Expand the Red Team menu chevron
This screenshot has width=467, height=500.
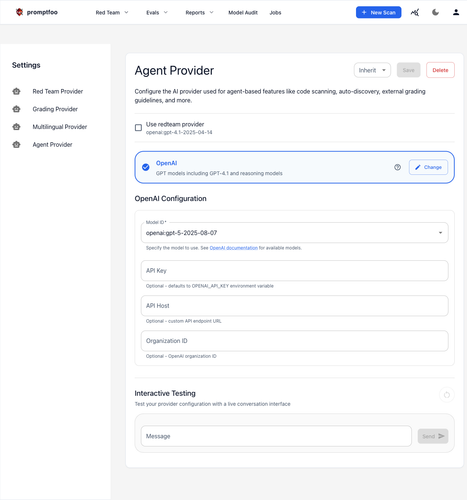tap(126, 12)
